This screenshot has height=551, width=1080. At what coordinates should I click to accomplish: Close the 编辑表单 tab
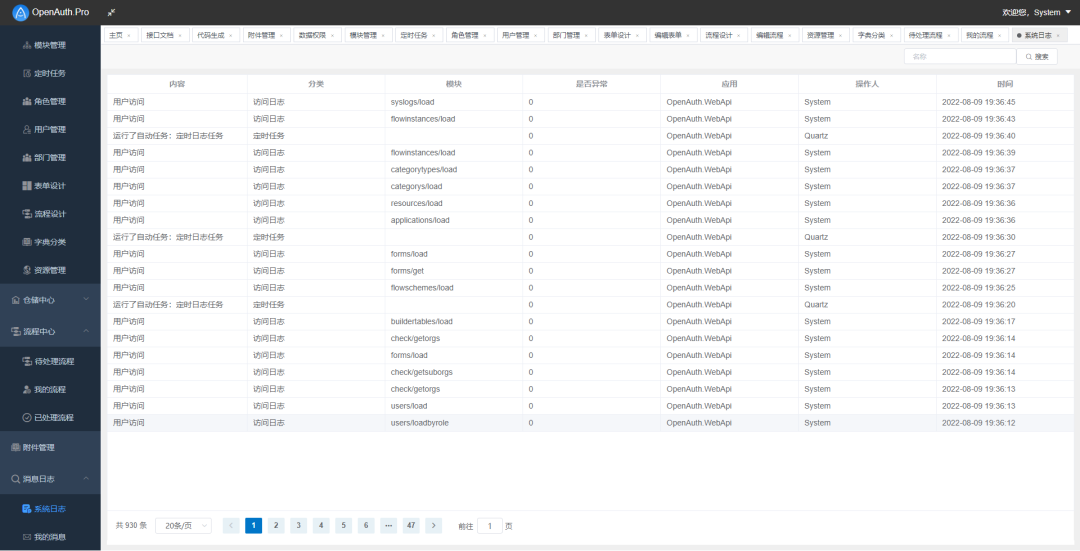click(688, 35)
